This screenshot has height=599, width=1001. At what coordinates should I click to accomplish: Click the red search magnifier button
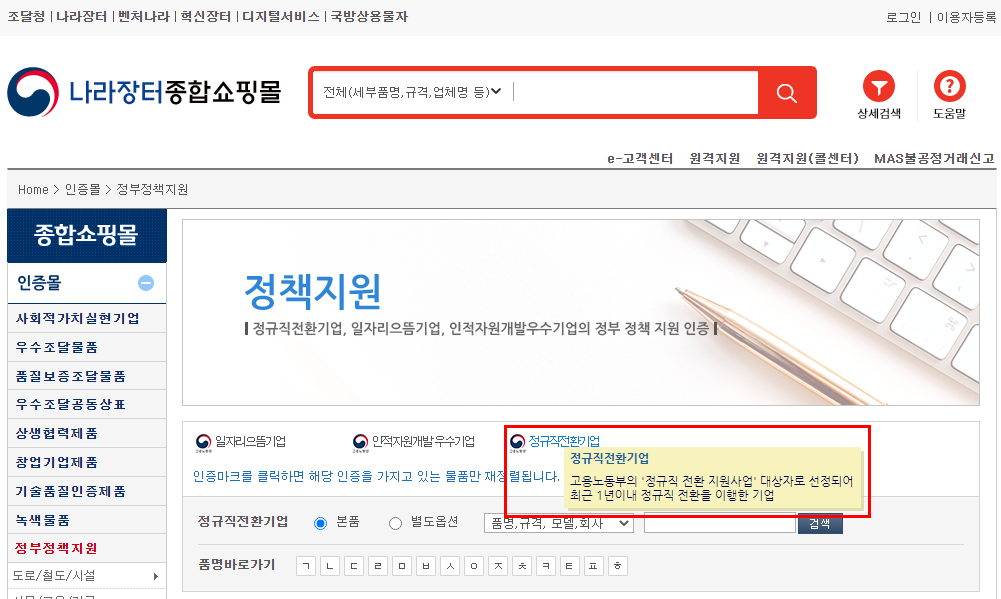(x=786, y=93)
